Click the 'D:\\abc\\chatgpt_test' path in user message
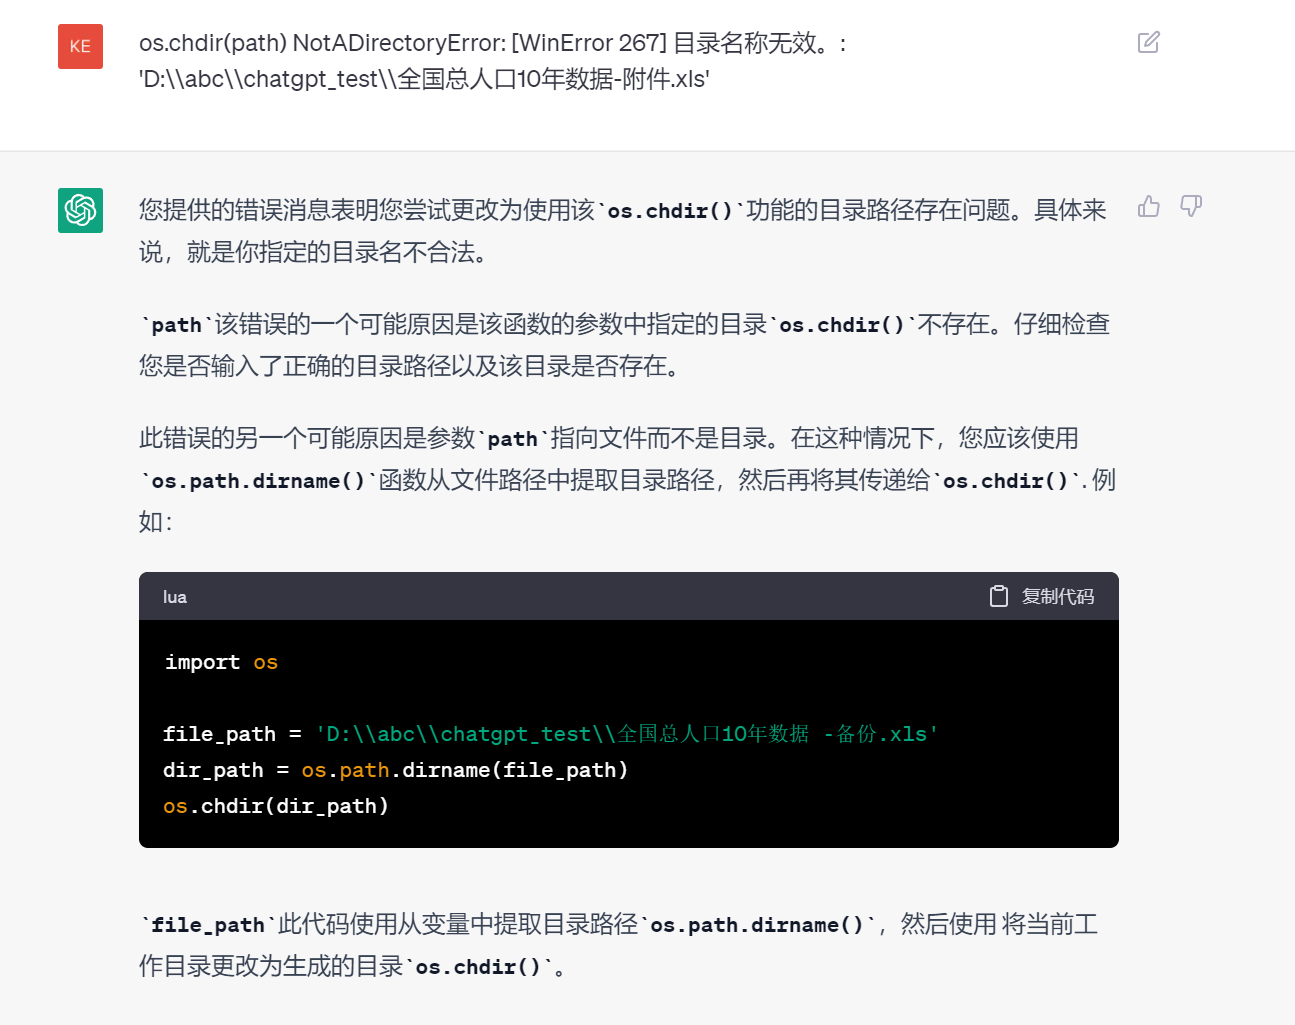This screenshot has width=1295, height=1025. coord(424,79)
